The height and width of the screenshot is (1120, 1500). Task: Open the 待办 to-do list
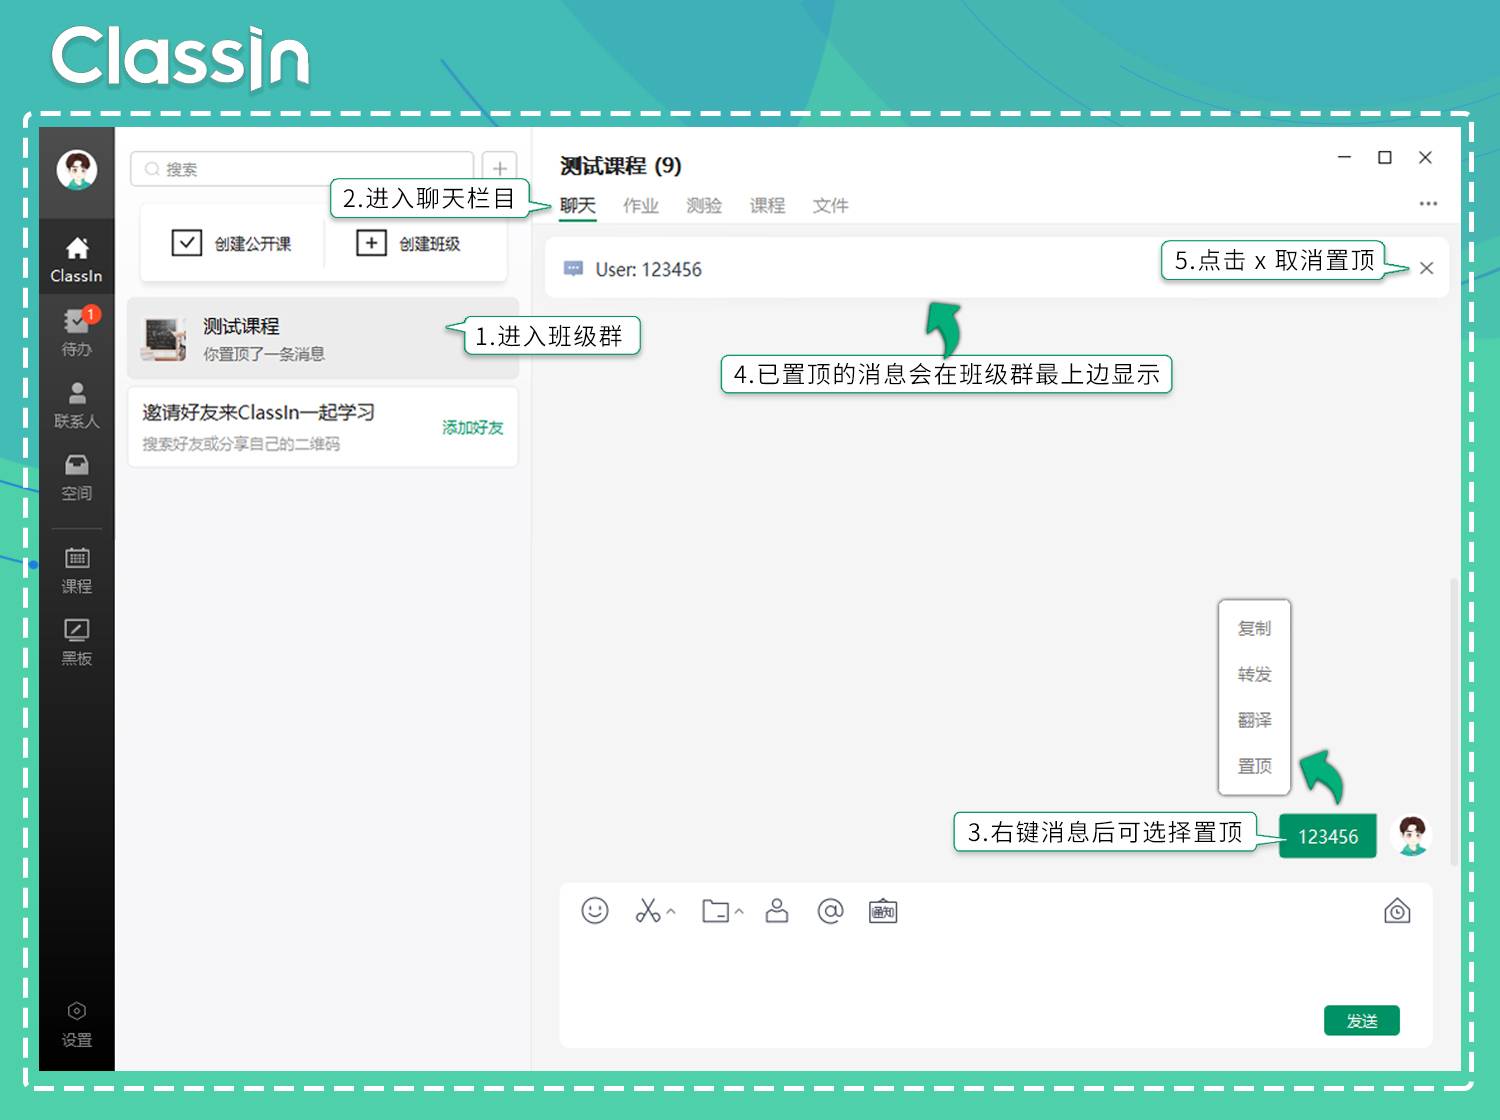click(77, 333)
